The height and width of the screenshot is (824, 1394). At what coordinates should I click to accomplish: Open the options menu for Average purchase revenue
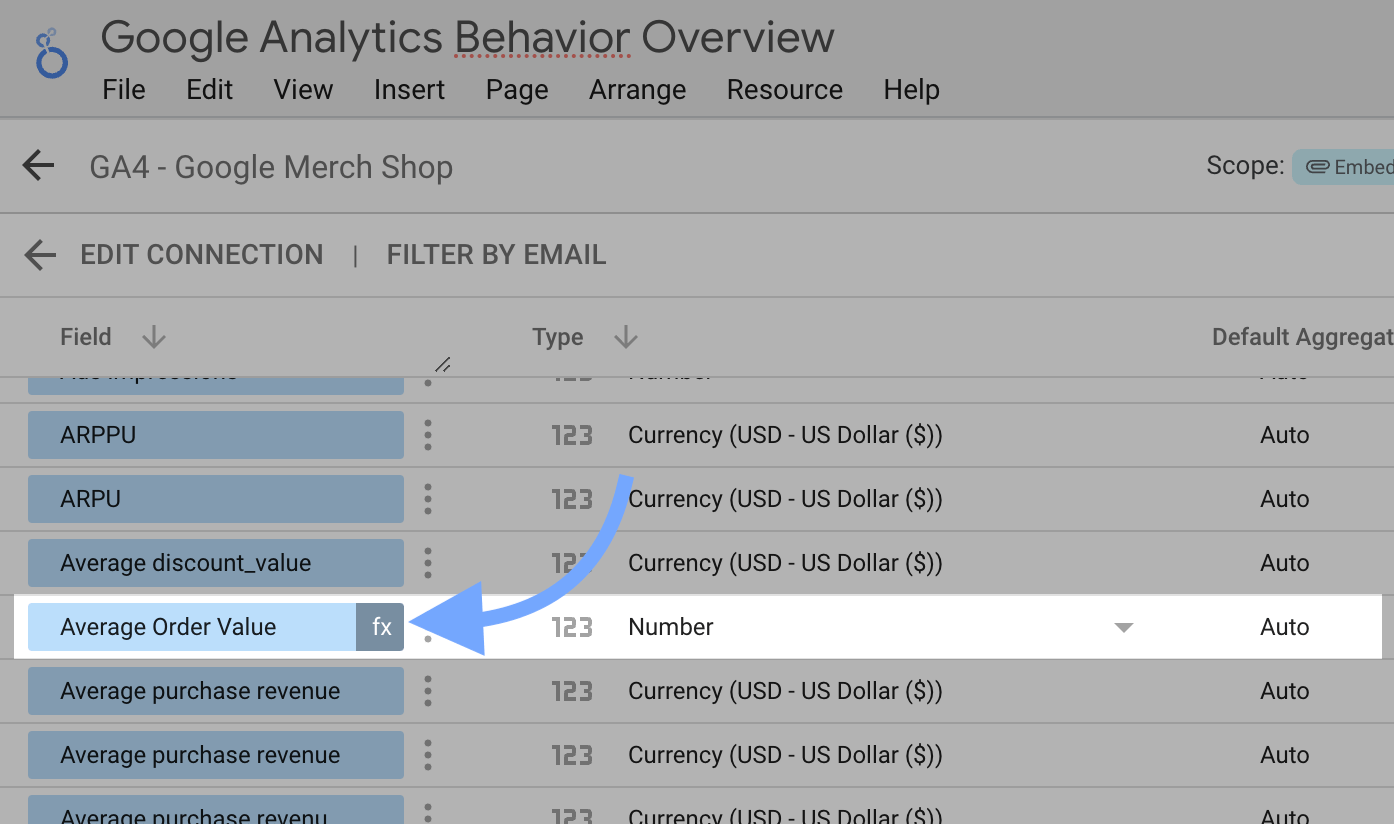click(428, 691)
